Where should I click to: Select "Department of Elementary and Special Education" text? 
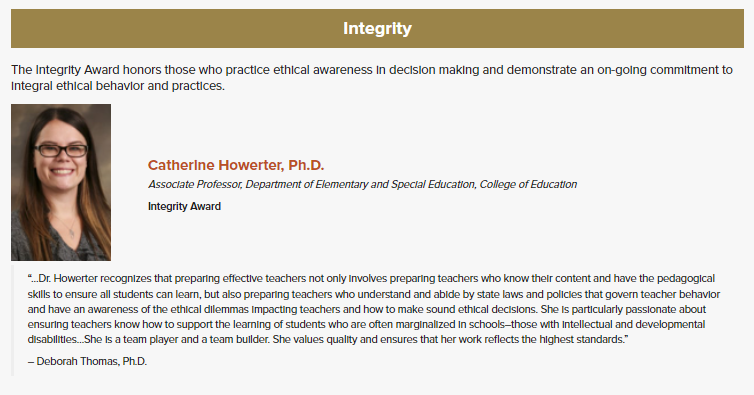361,184
